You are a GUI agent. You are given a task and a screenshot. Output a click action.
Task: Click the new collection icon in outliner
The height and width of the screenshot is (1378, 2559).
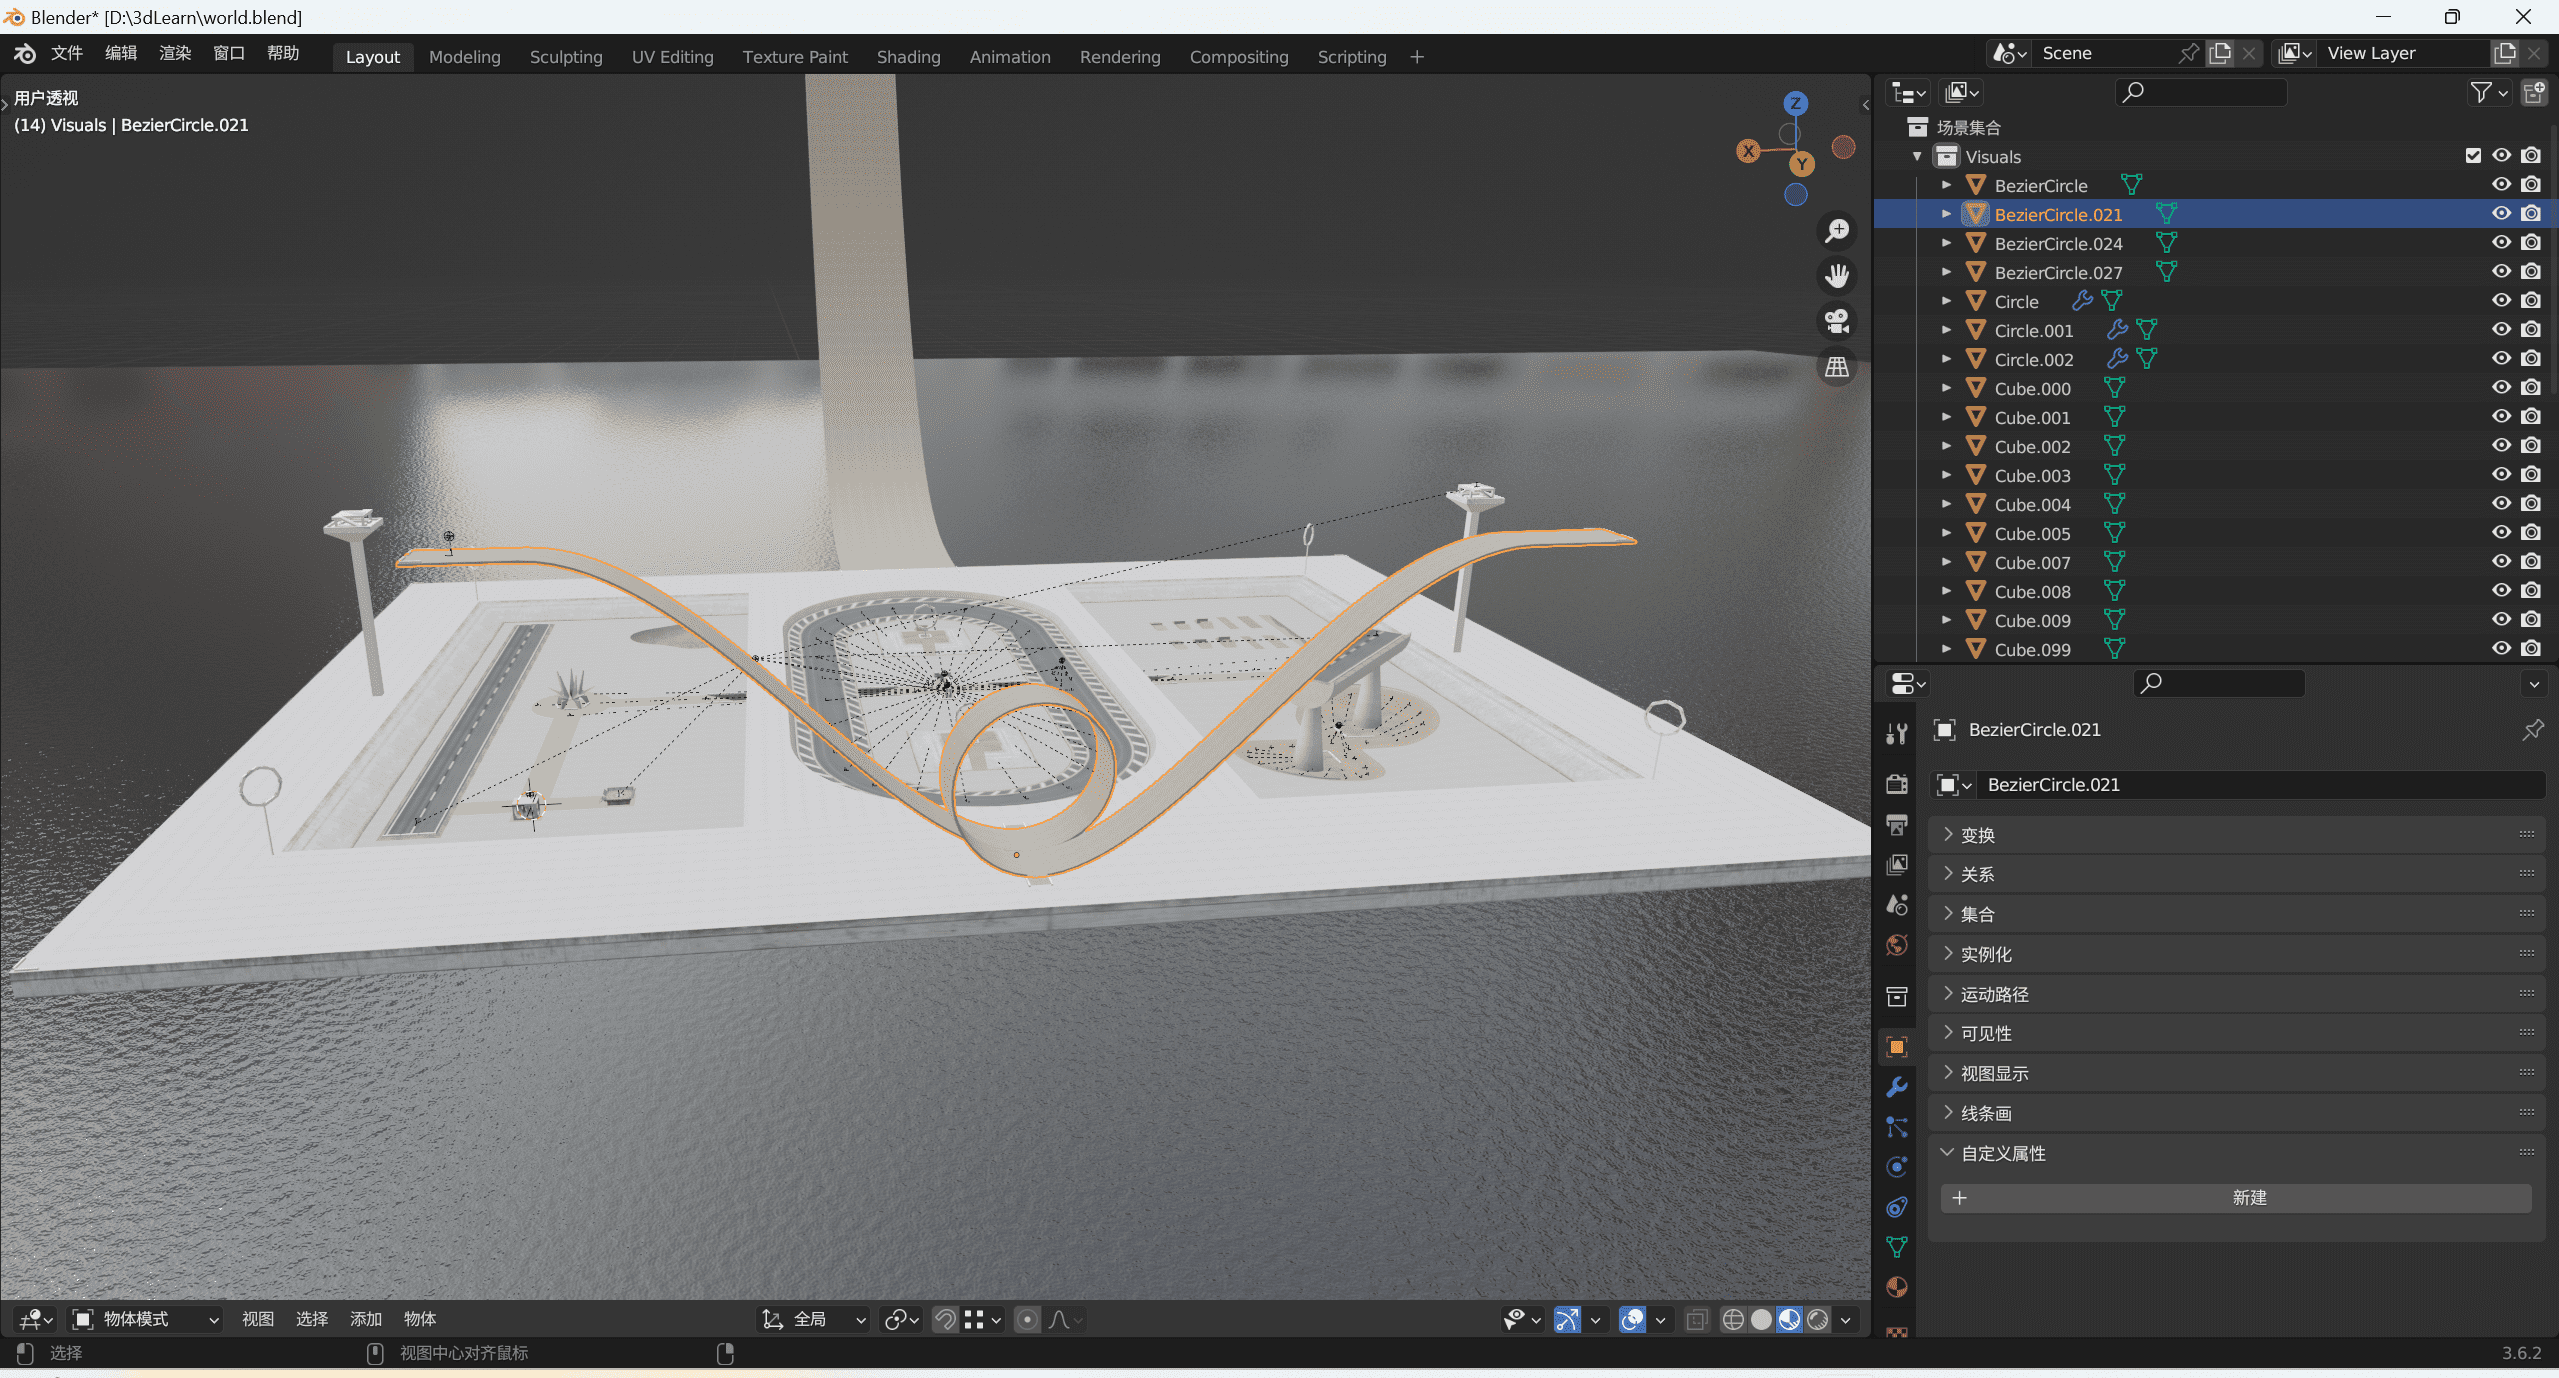[2534, 92]
